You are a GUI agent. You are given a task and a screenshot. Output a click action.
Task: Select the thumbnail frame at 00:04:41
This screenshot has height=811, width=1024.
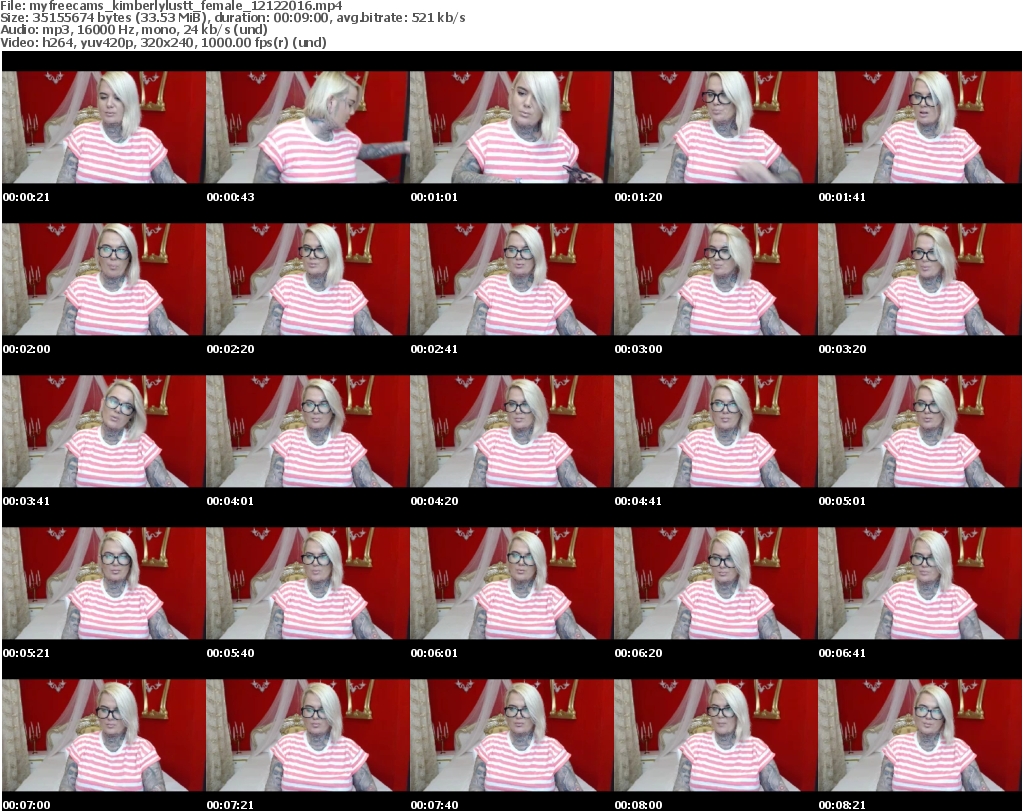point(716,432)
